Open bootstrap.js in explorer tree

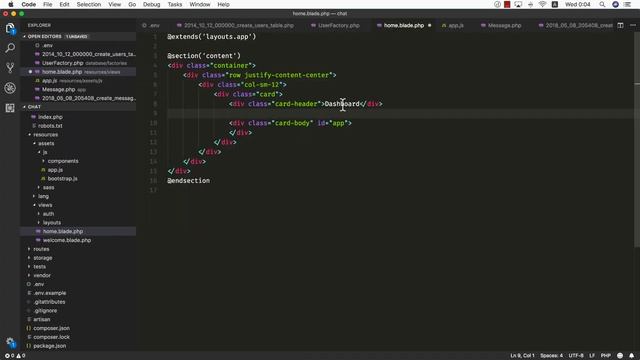click(62, 179)
